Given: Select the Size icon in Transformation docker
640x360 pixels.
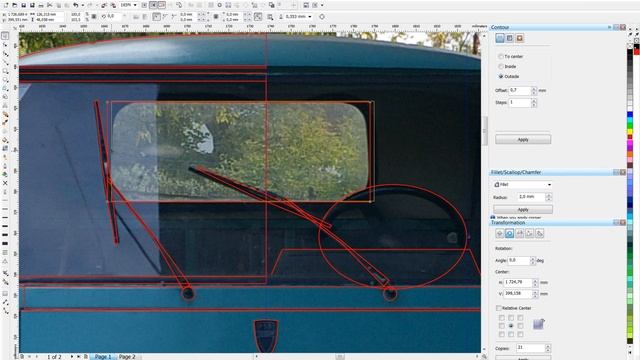Looking at the screenshot, I should pos(529,233).
